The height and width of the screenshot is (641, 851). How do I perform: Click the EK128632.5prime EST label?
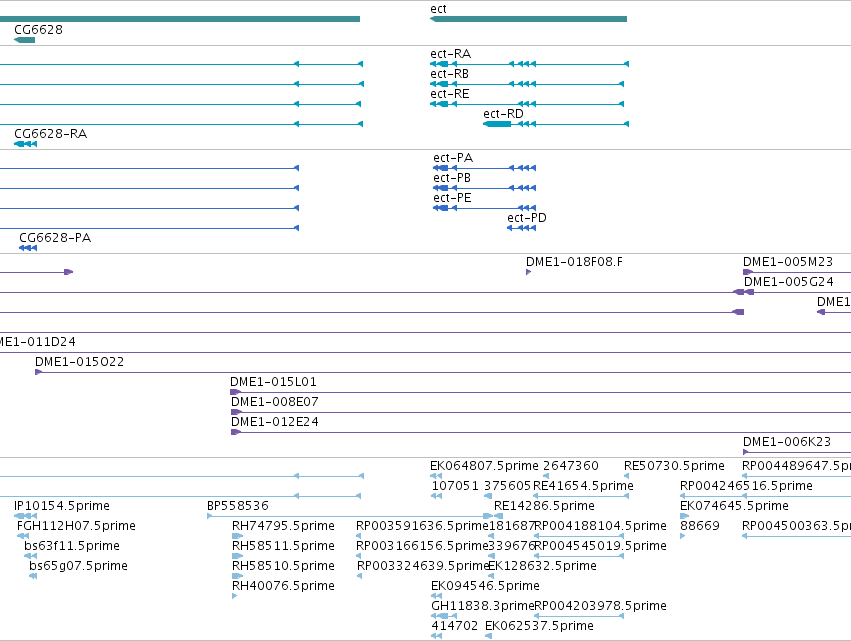point(542,566)
